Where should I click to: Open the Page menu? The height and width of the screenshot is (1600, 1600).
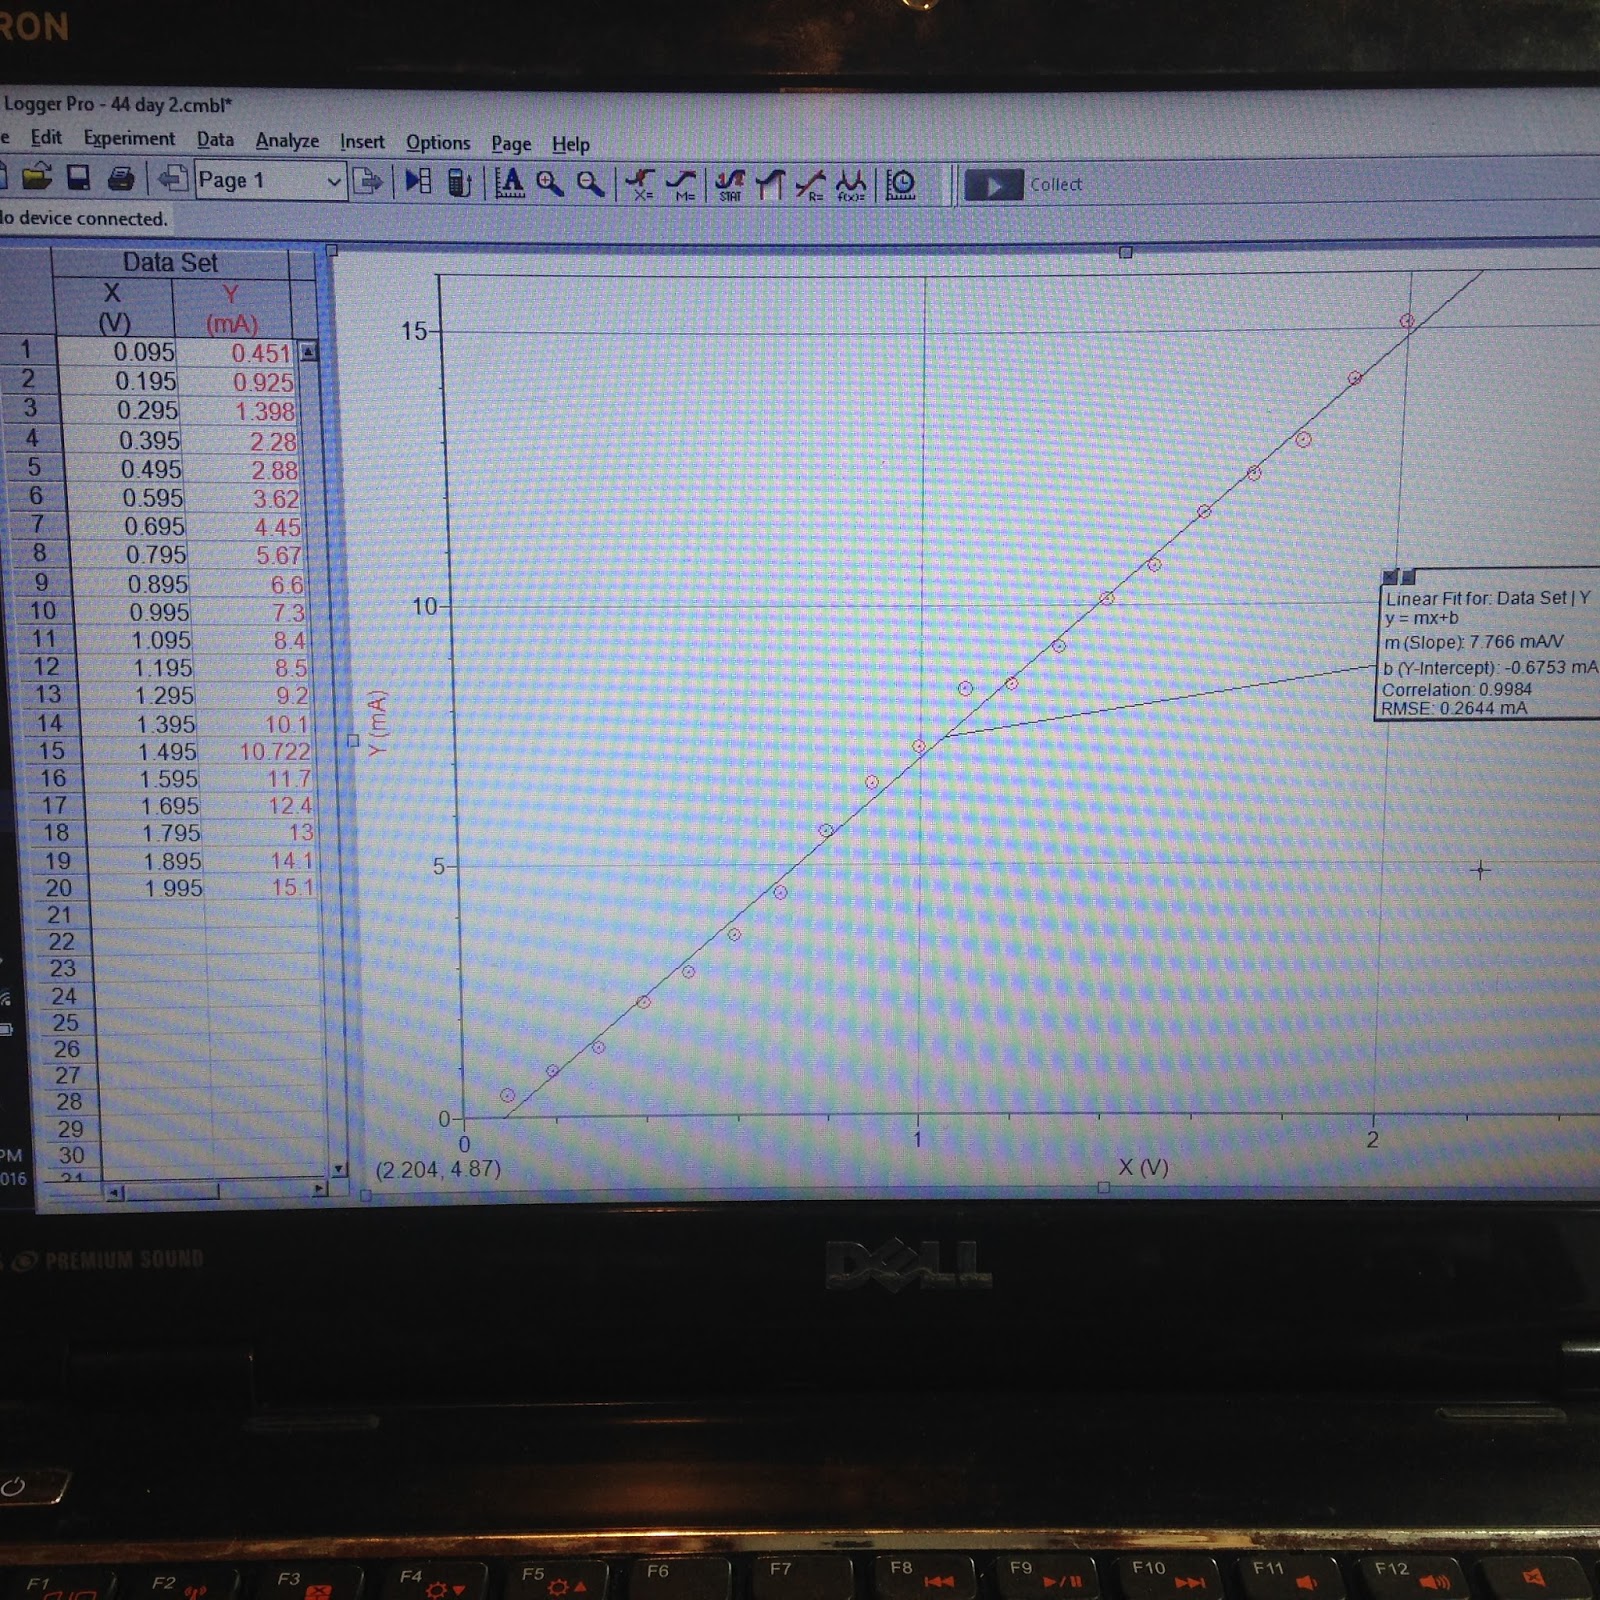coord(511,144)
